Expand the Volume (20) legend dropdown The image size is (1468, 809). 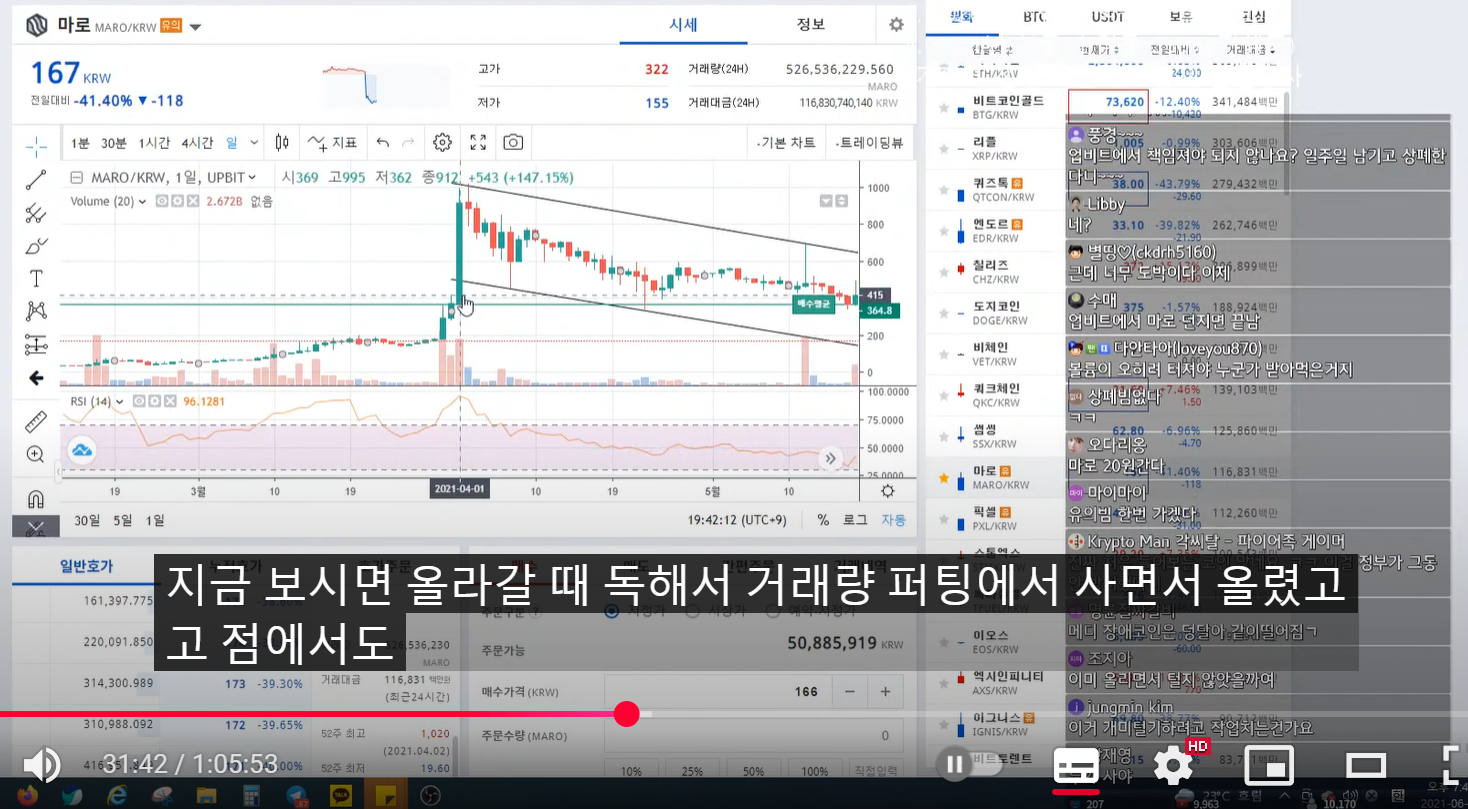pyautogui.click(x=143, y=201)
